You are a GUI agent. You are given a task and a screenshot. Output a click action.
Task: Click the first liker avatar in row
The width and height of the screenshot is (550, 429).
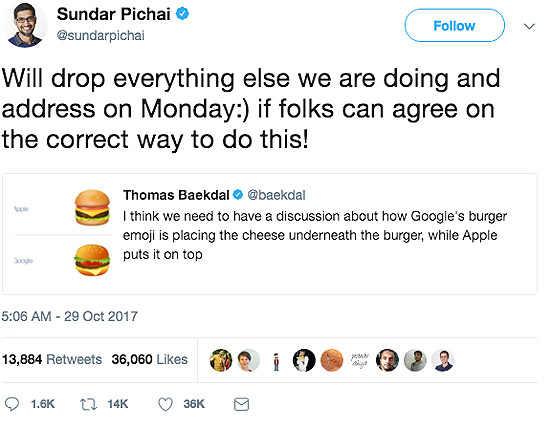[x=221, y=360]
